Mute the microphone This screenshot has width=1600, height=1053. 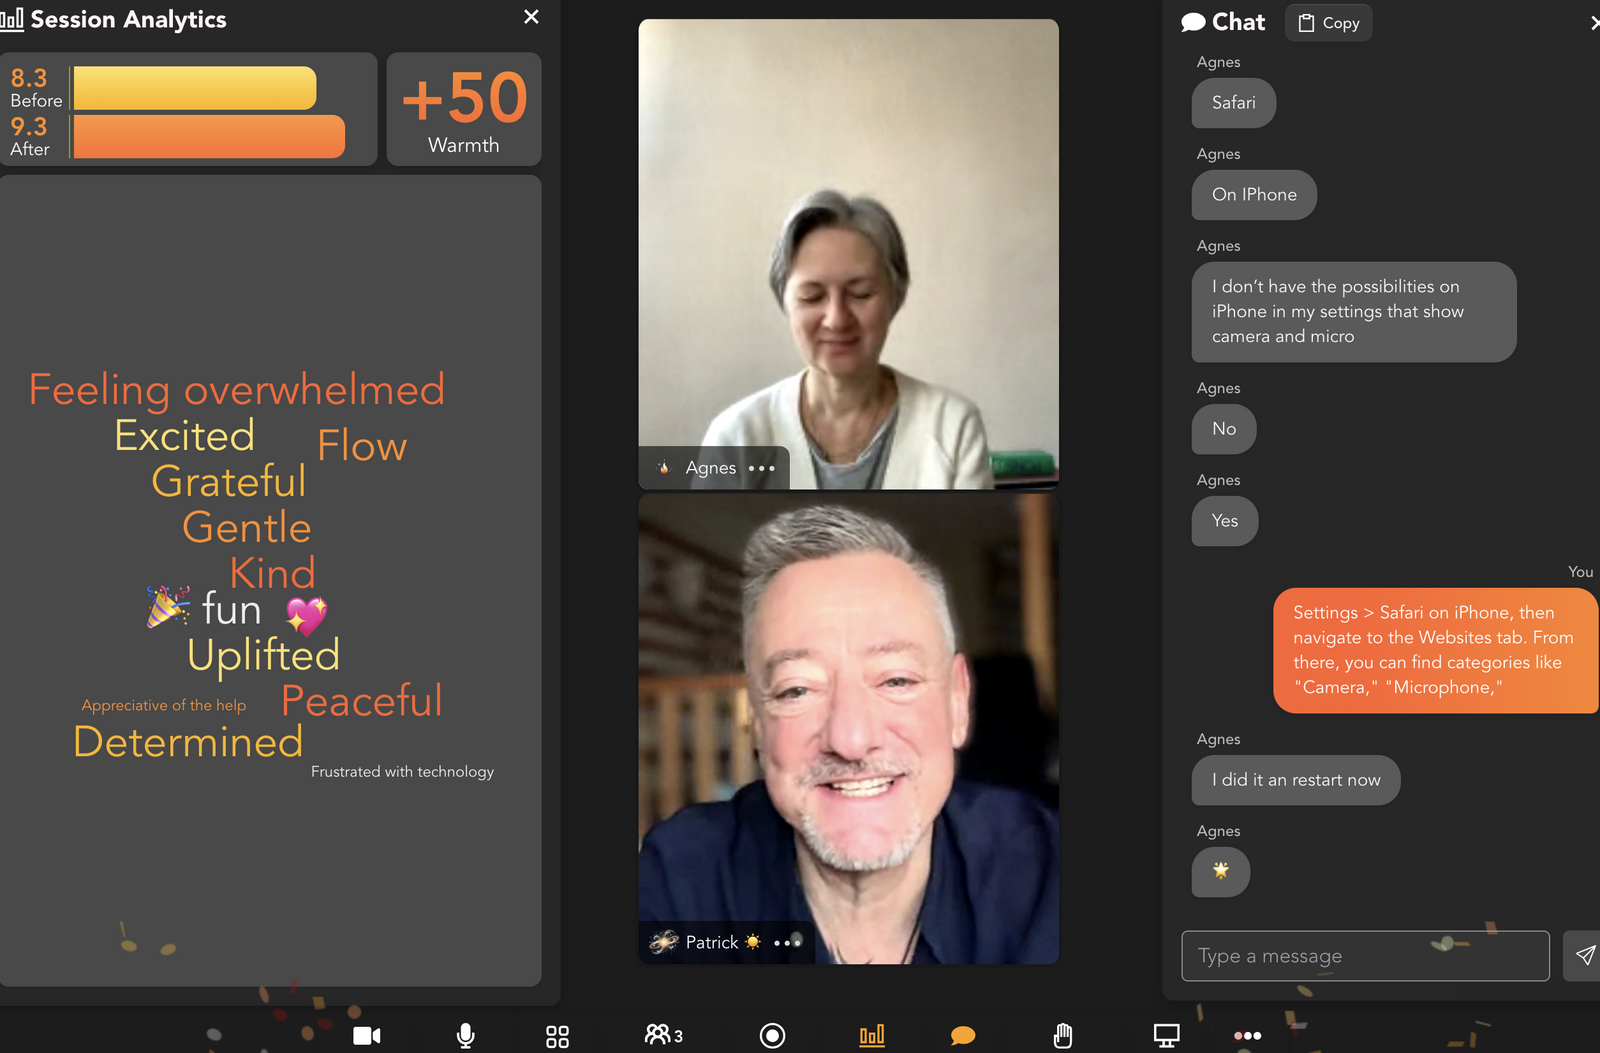(x=465, y=1035)
